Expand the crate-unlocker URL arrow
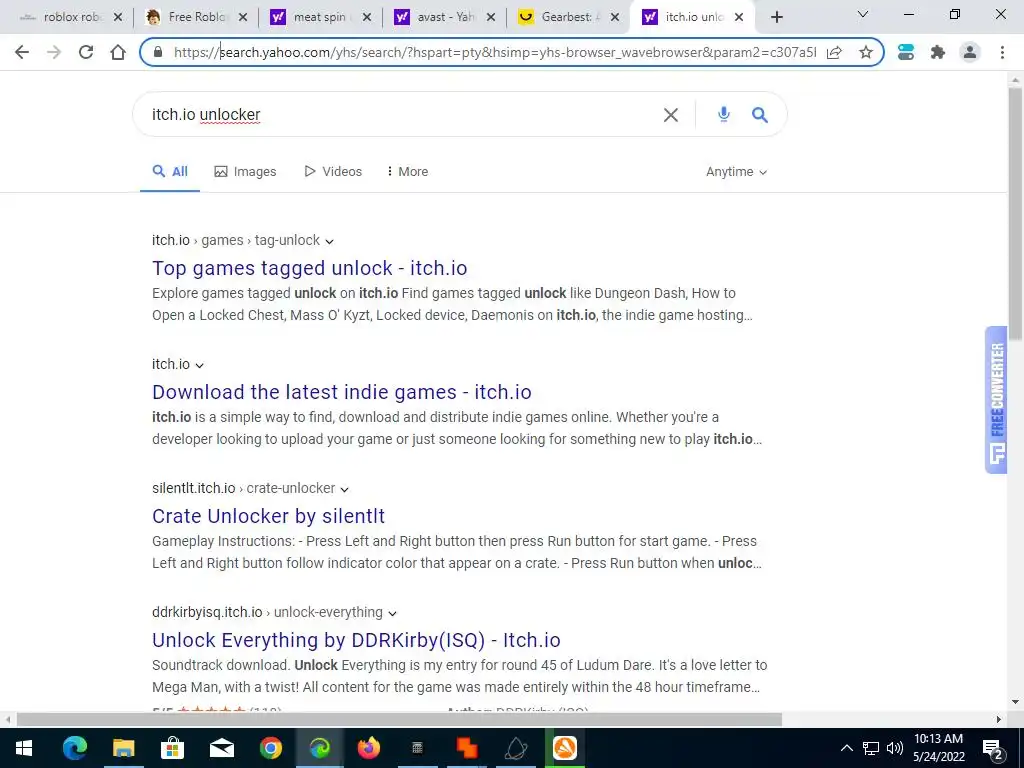This screenshot has height=768, width=1024. (344, 489)
